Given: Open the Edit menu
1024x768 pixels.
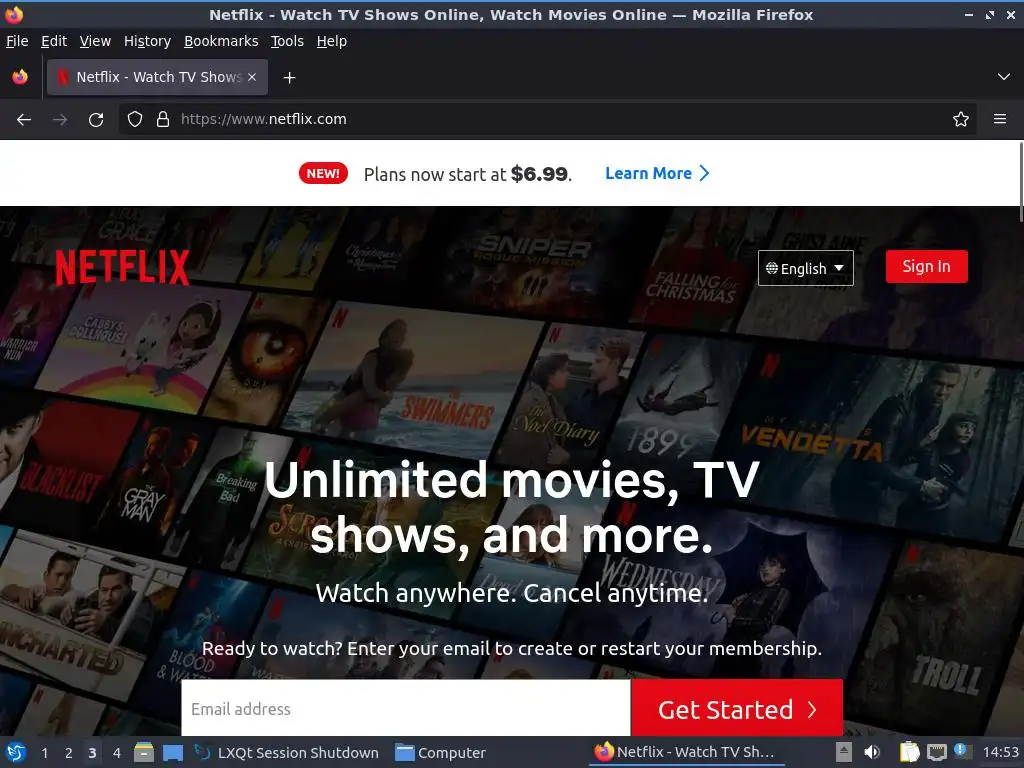Looking at the screenshot, I should tap(54, 41).
